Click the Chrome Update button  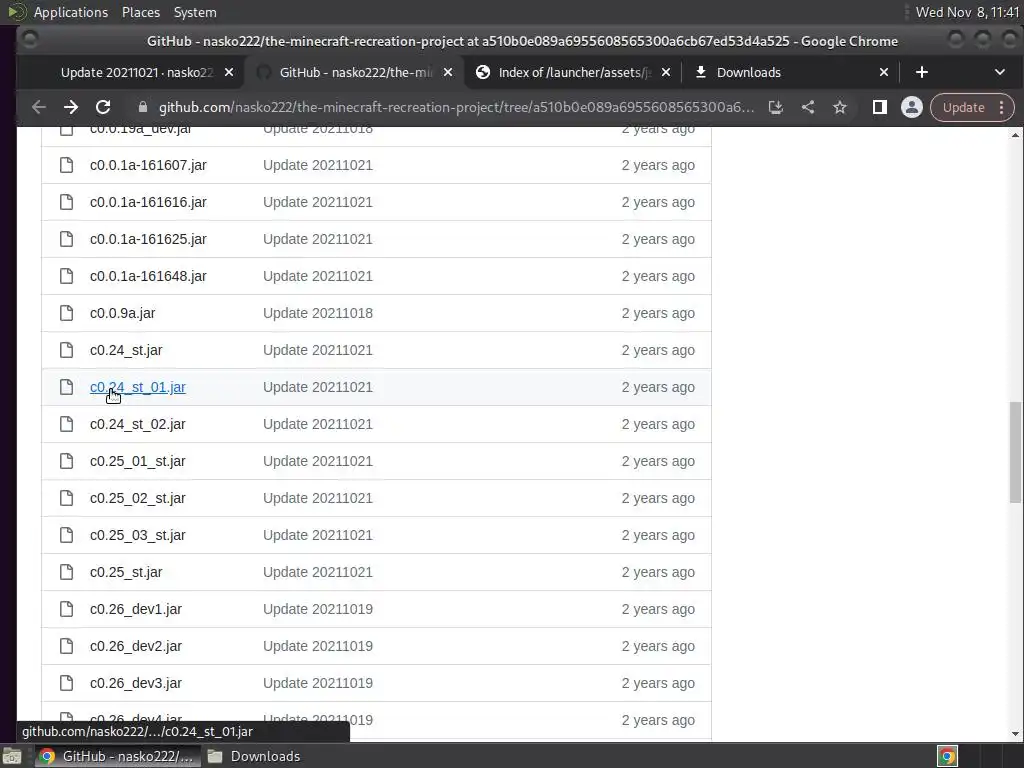pyautogui.click(x=963, y=107)
